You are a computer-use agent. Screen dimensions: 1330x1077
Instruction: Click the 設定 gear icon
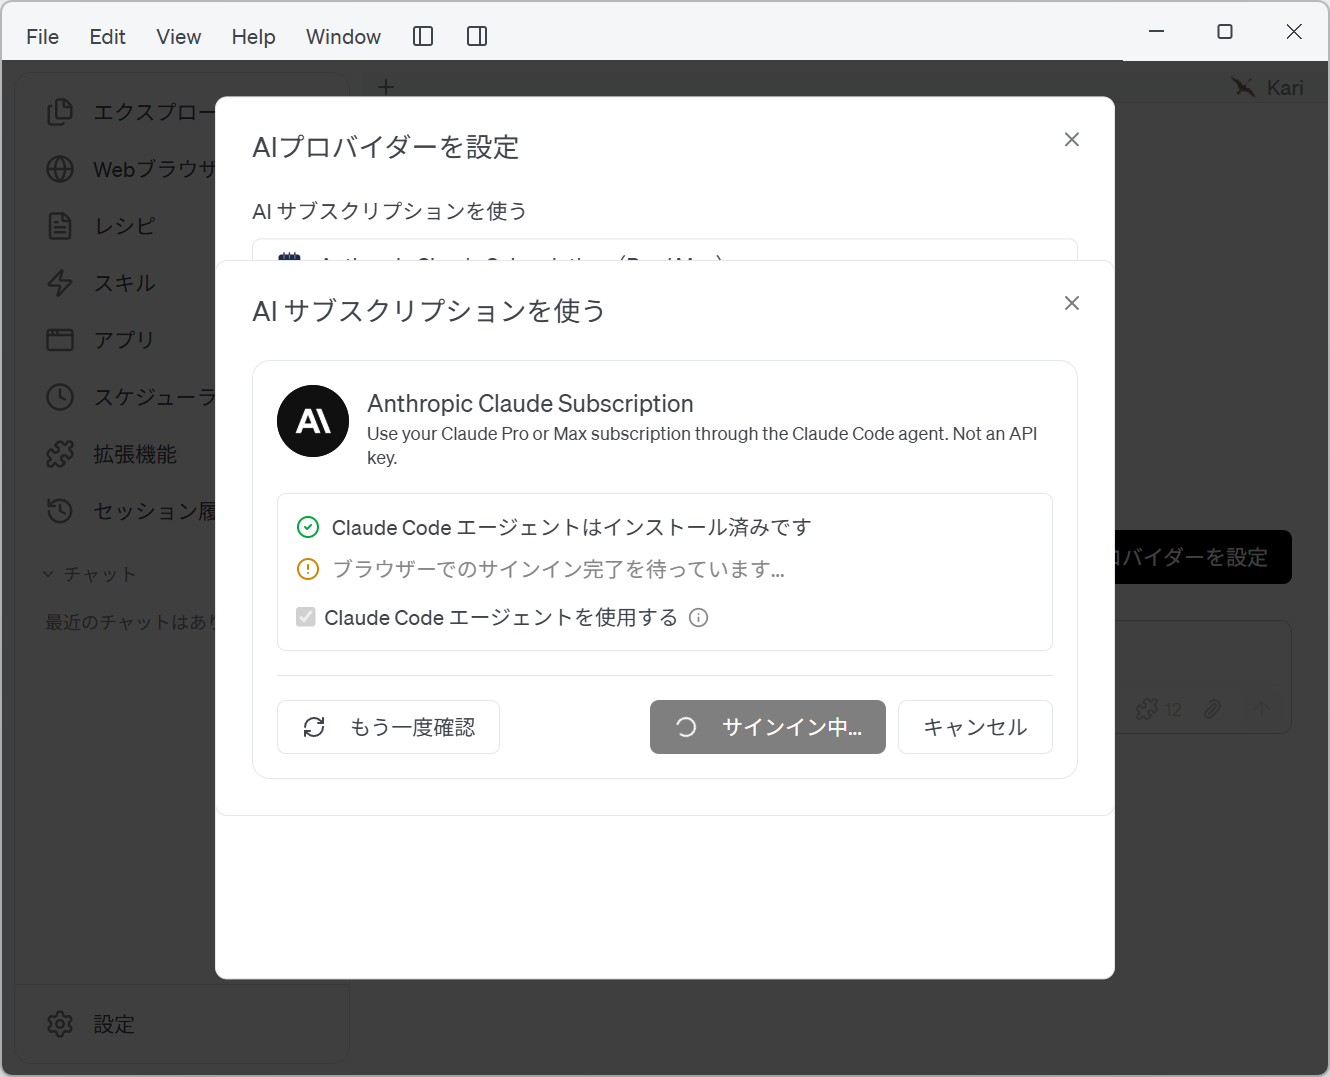click(60, 1024)
